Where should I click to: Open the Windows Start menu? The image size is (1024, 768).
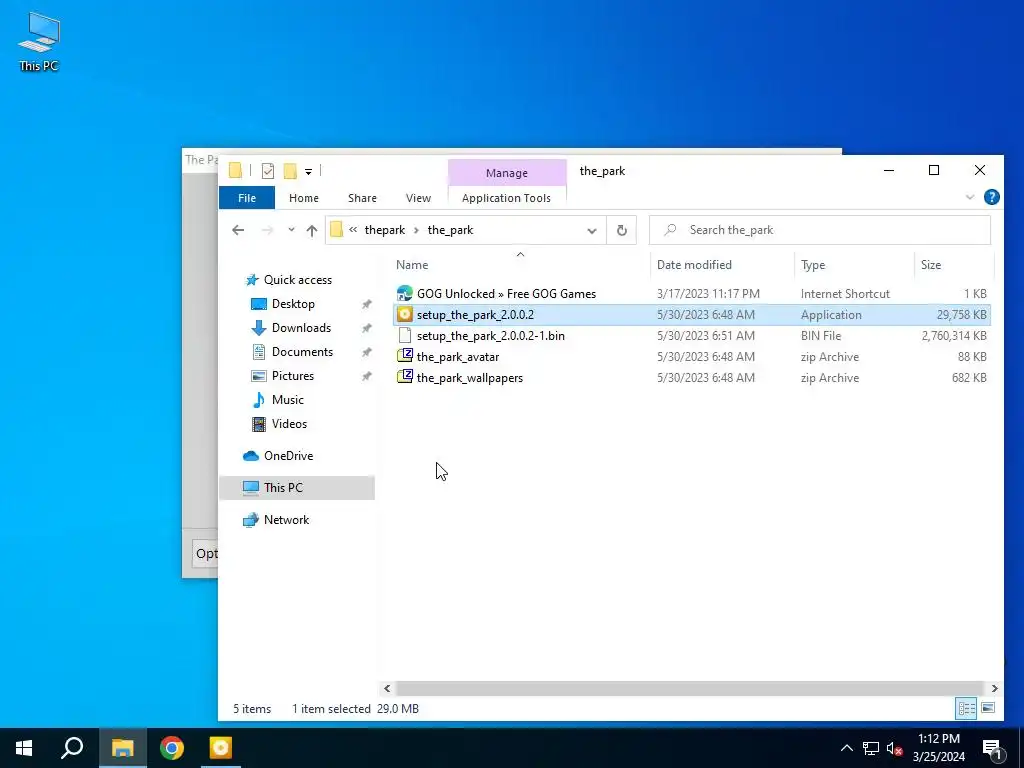[x=24, y=748]
